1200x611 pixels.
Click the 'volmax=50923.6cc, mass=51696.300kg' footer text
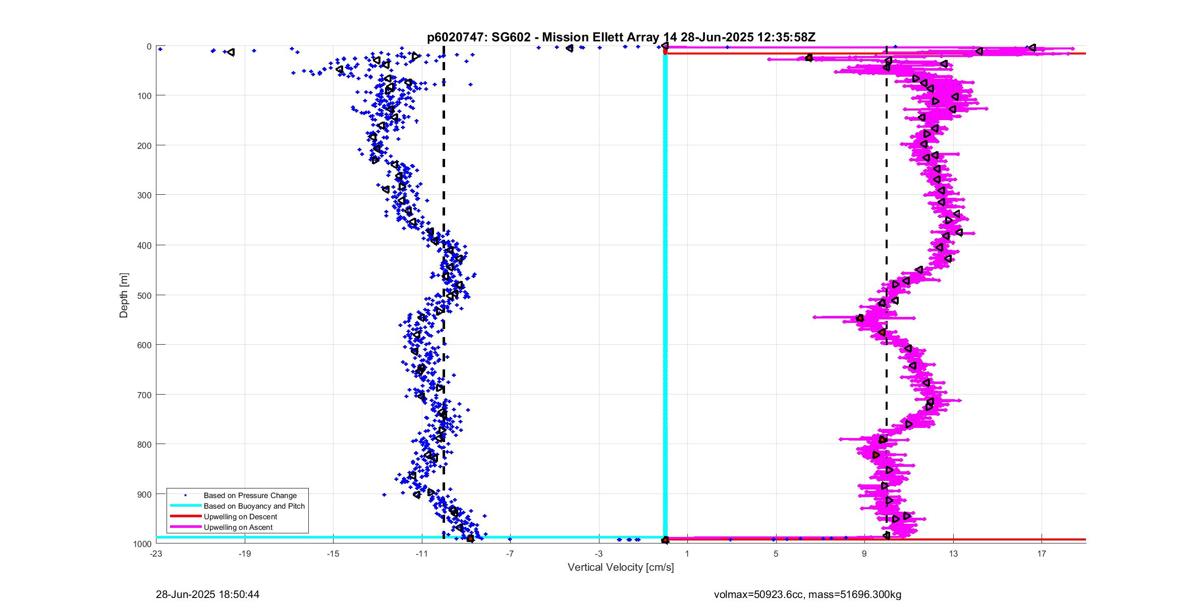coord(808,595)
